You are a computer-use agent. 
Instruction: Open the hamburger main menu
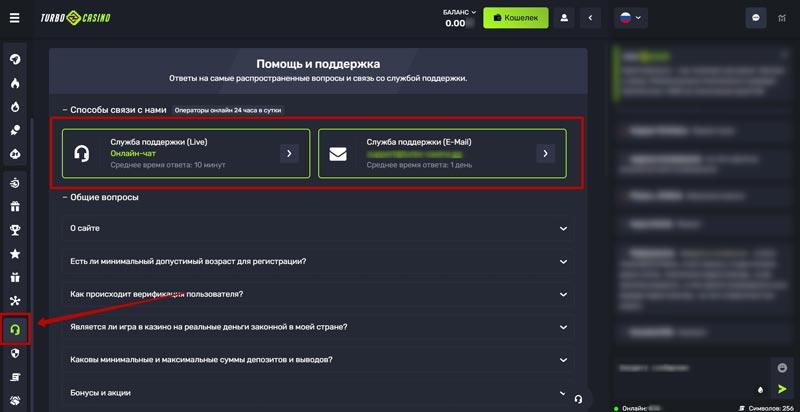pos(14,18)
